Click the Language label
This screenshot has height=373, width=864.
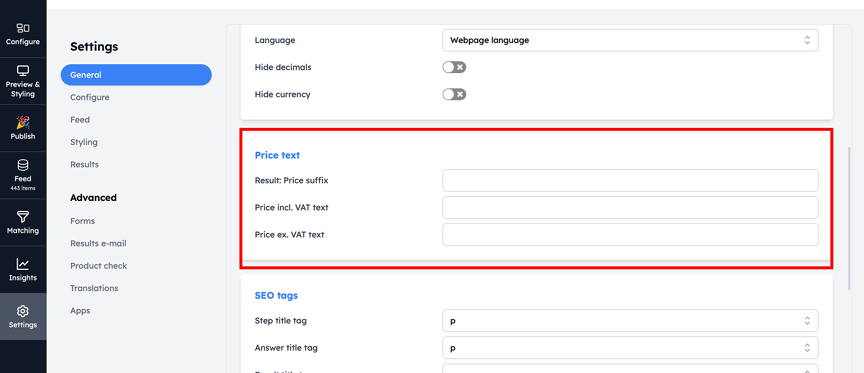coord(275,40)
